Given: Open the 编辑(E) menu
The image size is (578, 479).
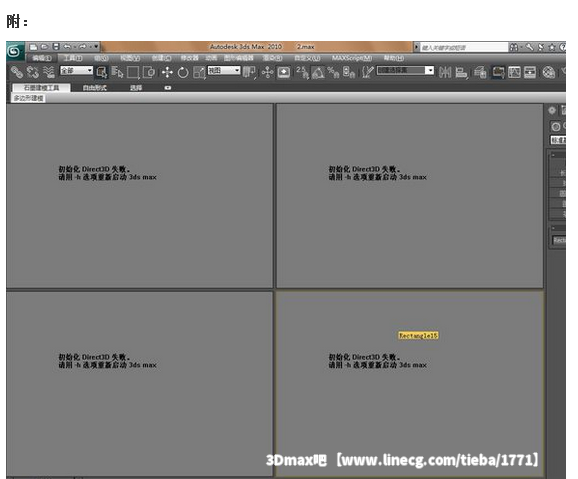Looking at the screenshot, I should (x=42, y=58).
